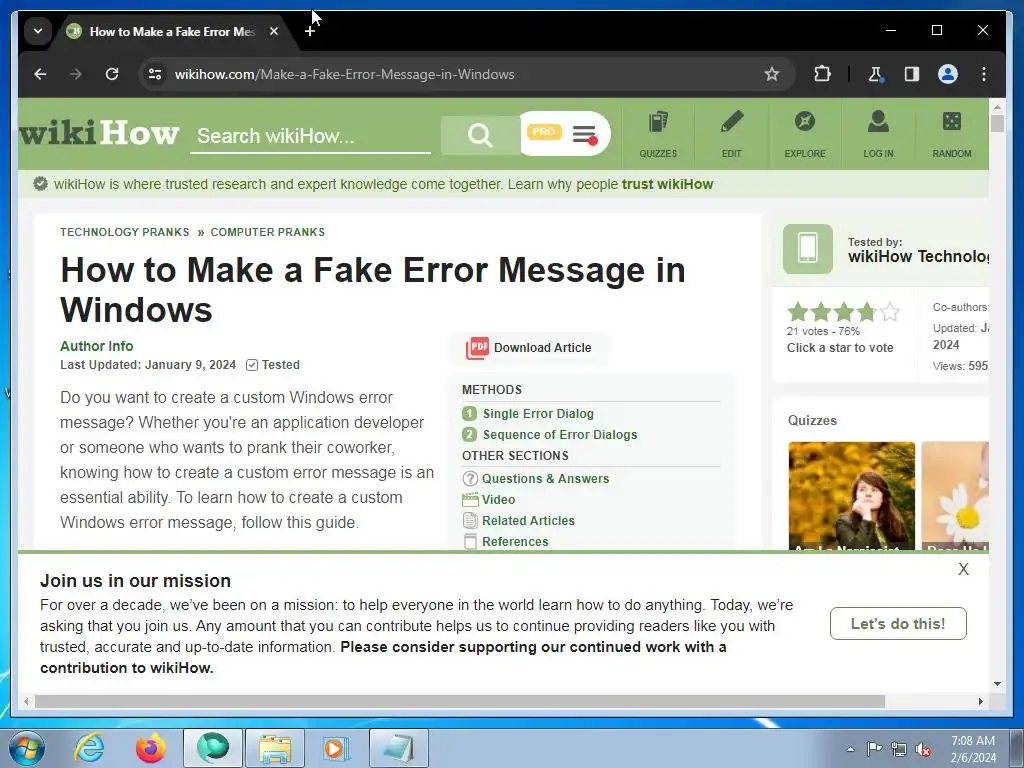The image size is (1024, 768).
Task: Go back to the previous page
Action: [40, 74]
